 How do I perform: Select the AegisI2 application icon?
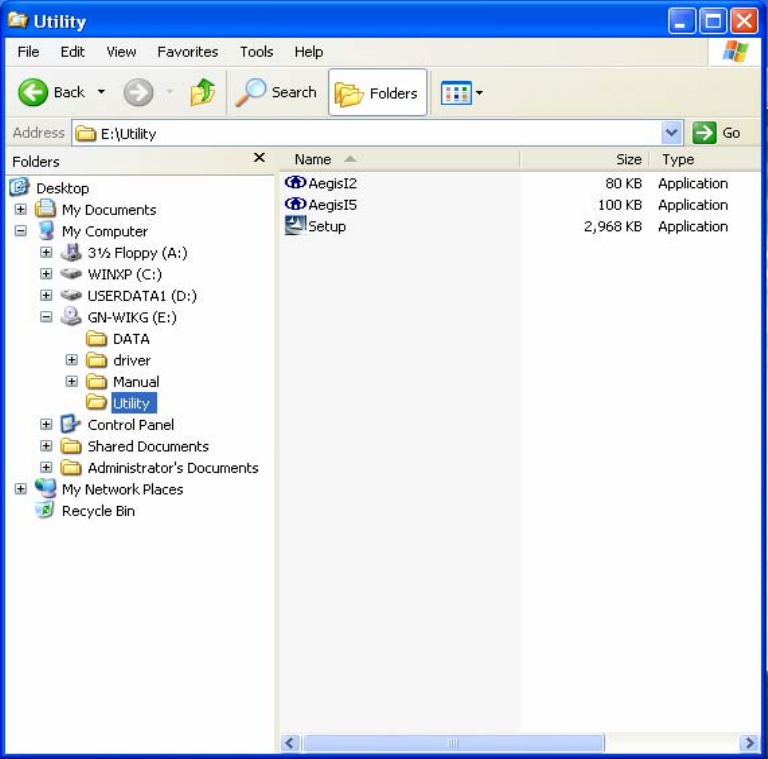[x=295, y=183]
